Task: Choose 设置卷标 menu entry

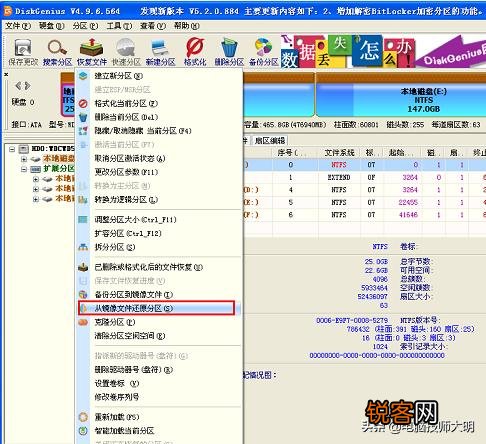Action: [159, 383]
